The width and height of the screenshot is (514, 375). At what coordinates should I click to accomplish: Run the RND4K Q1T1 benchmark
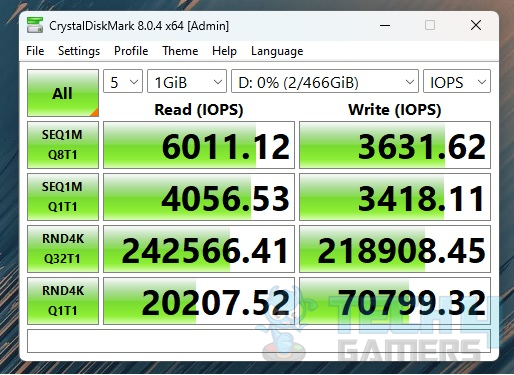pos(63,301)
